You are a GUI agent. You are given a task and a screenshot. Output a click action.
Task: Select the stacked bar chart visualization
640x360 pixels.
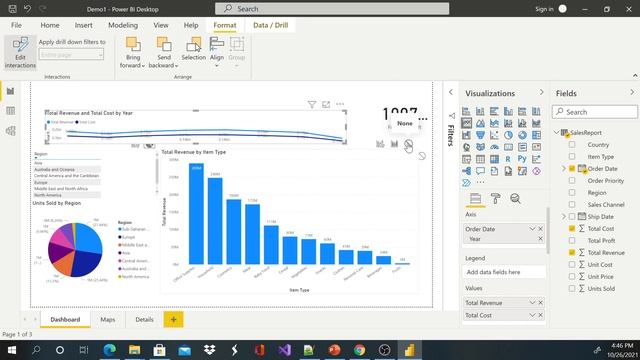[467, 111]
